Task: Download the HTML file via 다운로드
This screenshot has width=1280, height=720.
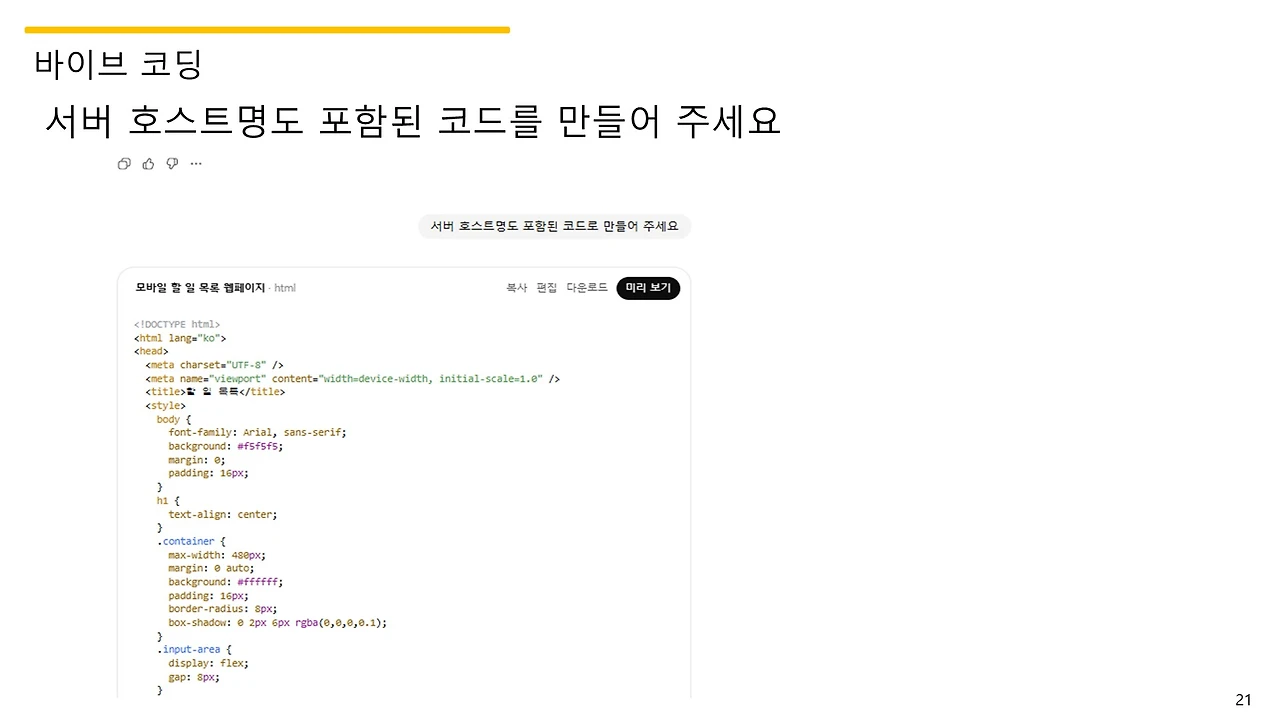Action: 587,288
